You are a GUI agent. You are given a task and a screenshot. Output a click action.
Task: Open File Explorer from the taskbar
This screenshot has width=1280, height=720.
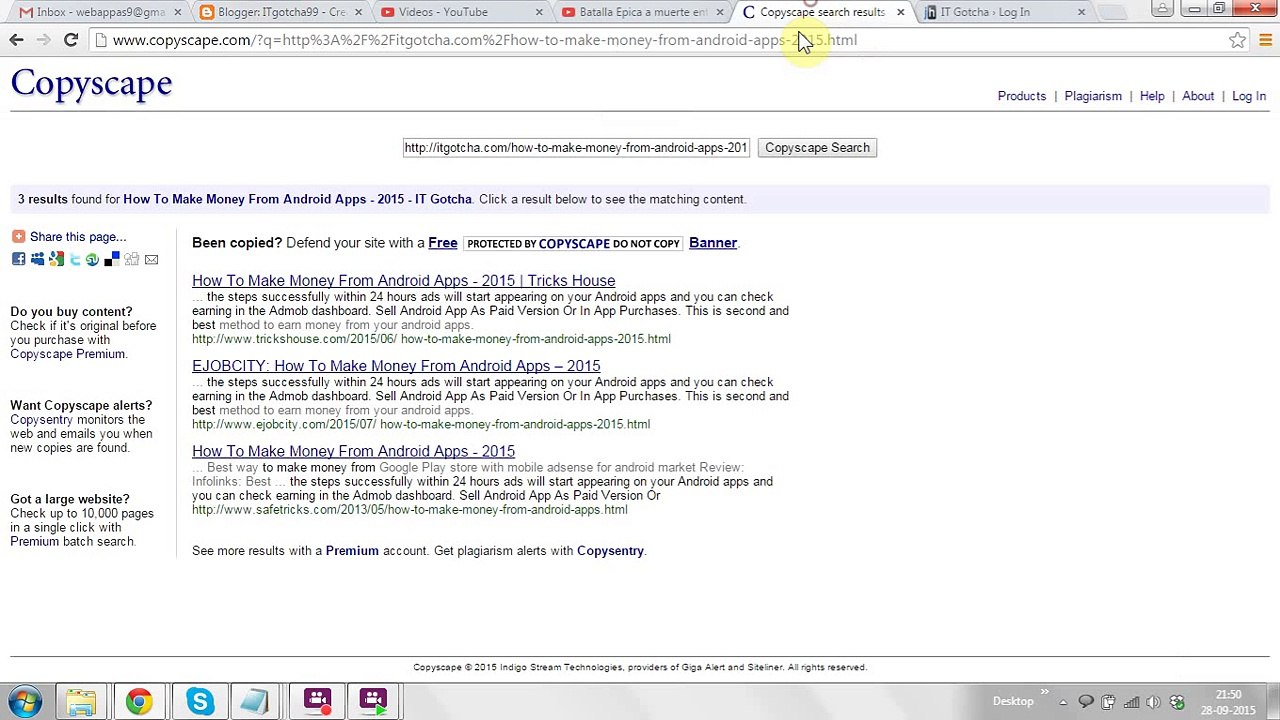coord(81,701)
